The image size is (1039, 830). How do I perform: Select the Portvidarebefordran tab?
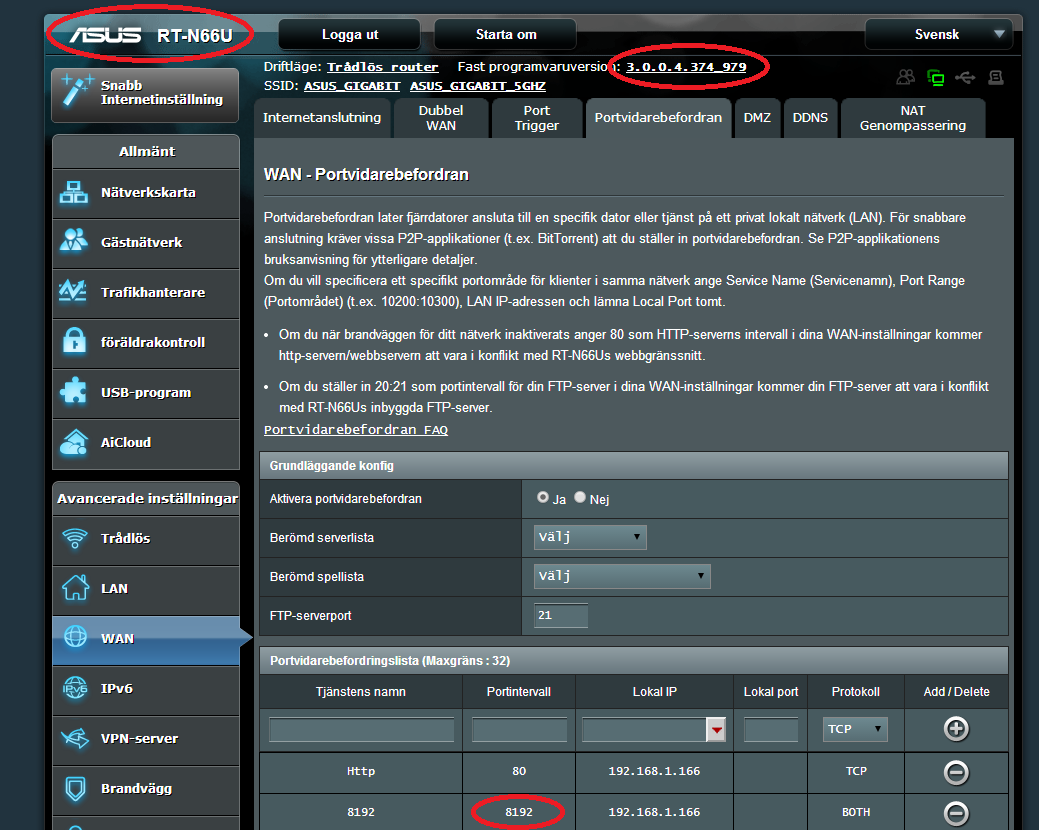(x=658, y=118)
